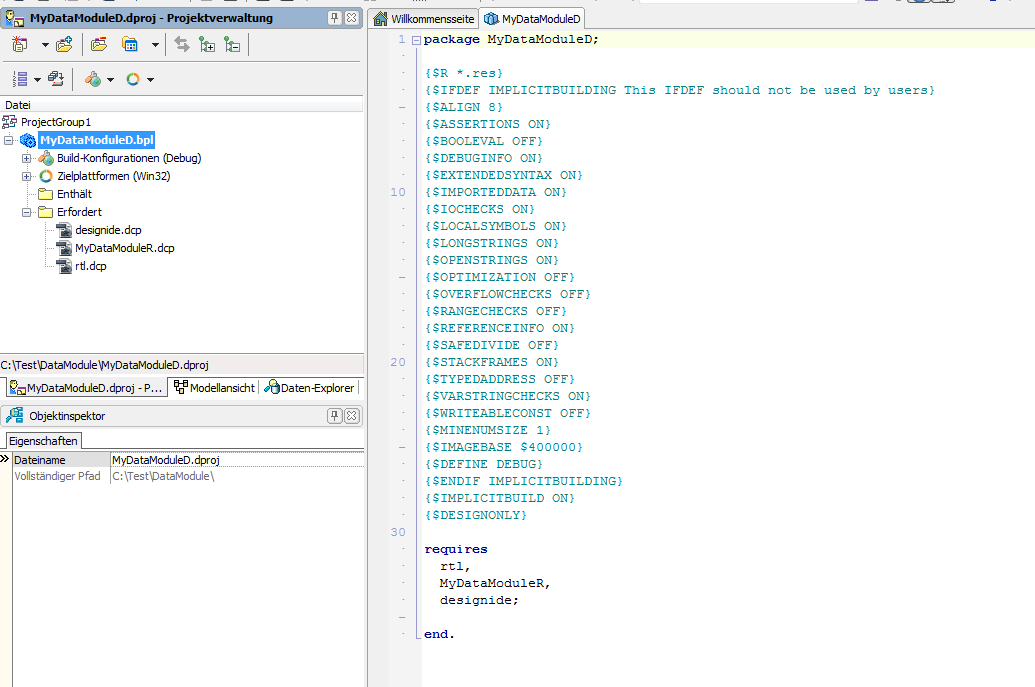This screenshot has width=1035, height=687.
Task: Click the Datei column header
Action: tap(182, 105)
